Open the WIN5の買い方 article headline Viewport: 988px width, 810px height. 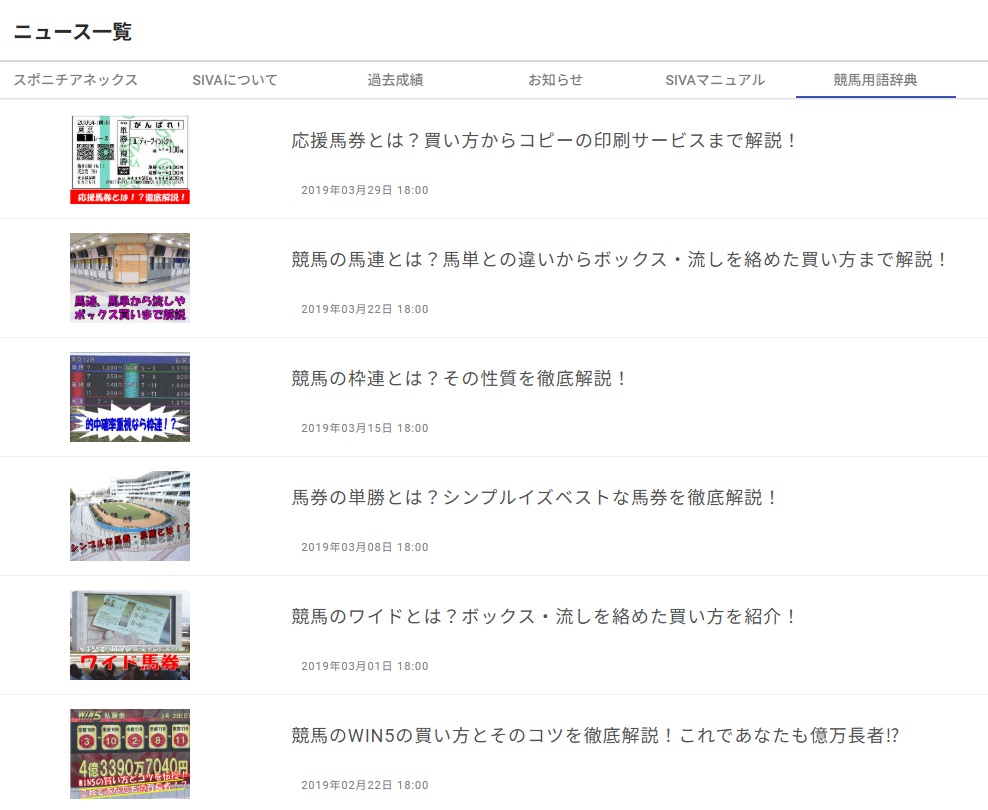tap(596, 736)
